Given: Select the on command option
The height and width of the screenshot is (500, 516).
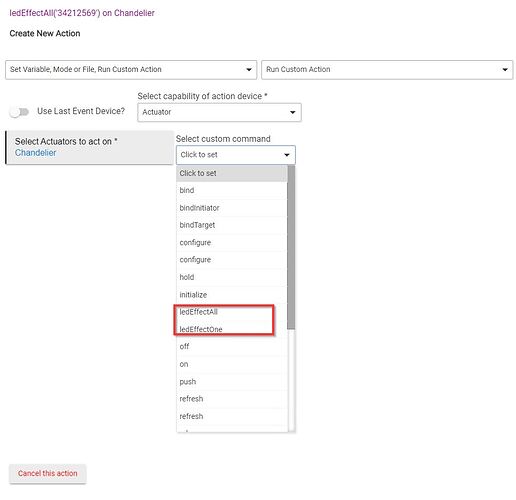Looking at the screenshot, I should [x=231, y=364].
